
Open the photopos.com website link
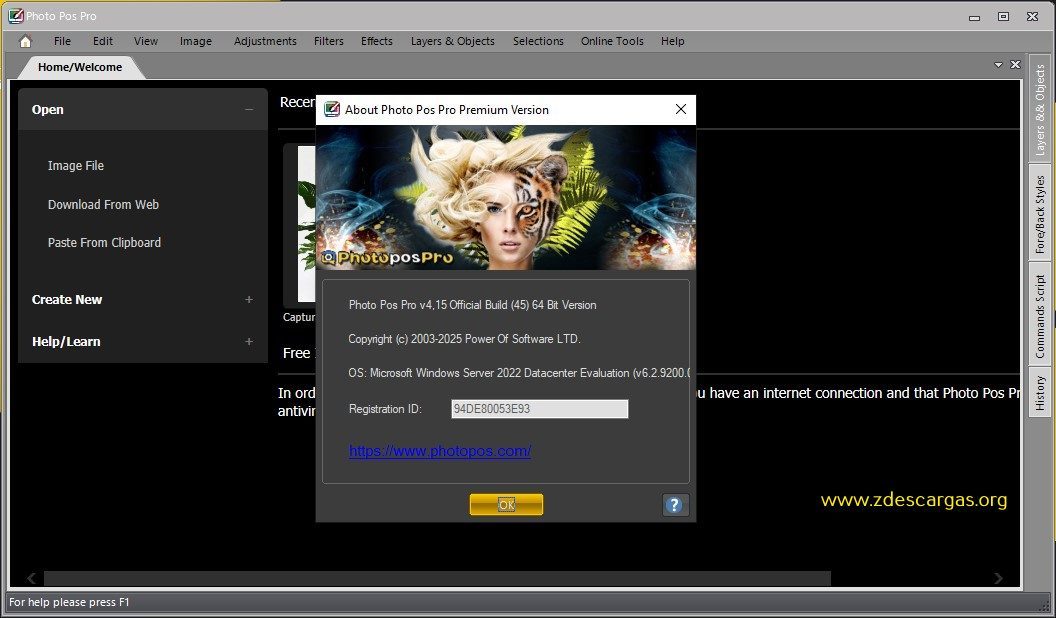(440, 451)
